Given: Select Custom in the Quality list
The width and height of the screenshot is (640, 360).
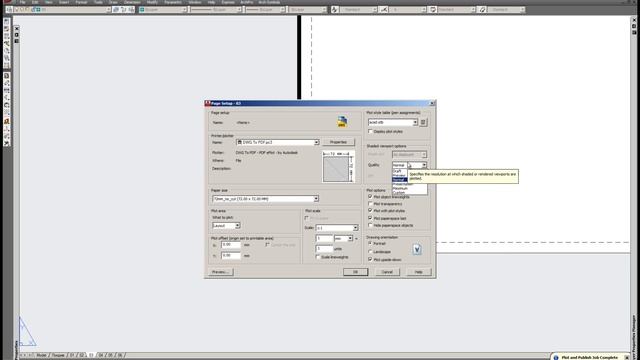Looking at the screenshot, I should pos(399,192).
